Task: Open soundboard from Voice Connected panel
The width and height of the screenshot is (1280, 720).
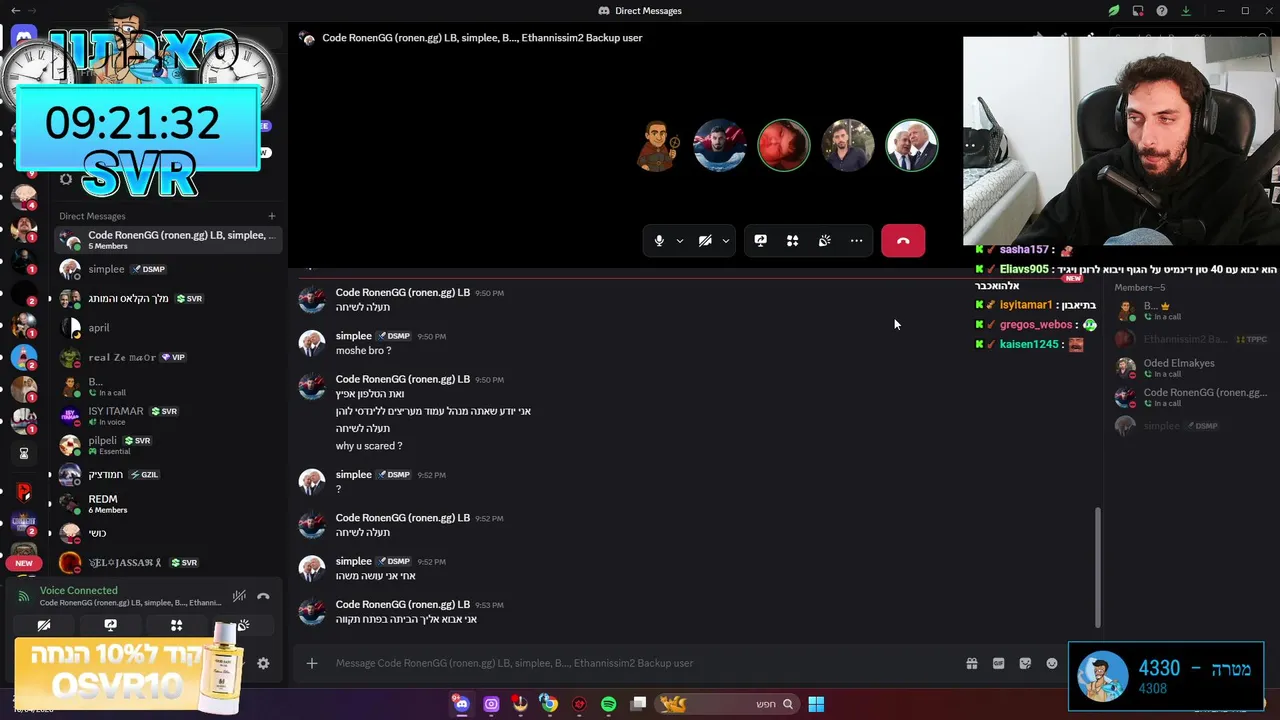Action: click(x=243, y=625)
